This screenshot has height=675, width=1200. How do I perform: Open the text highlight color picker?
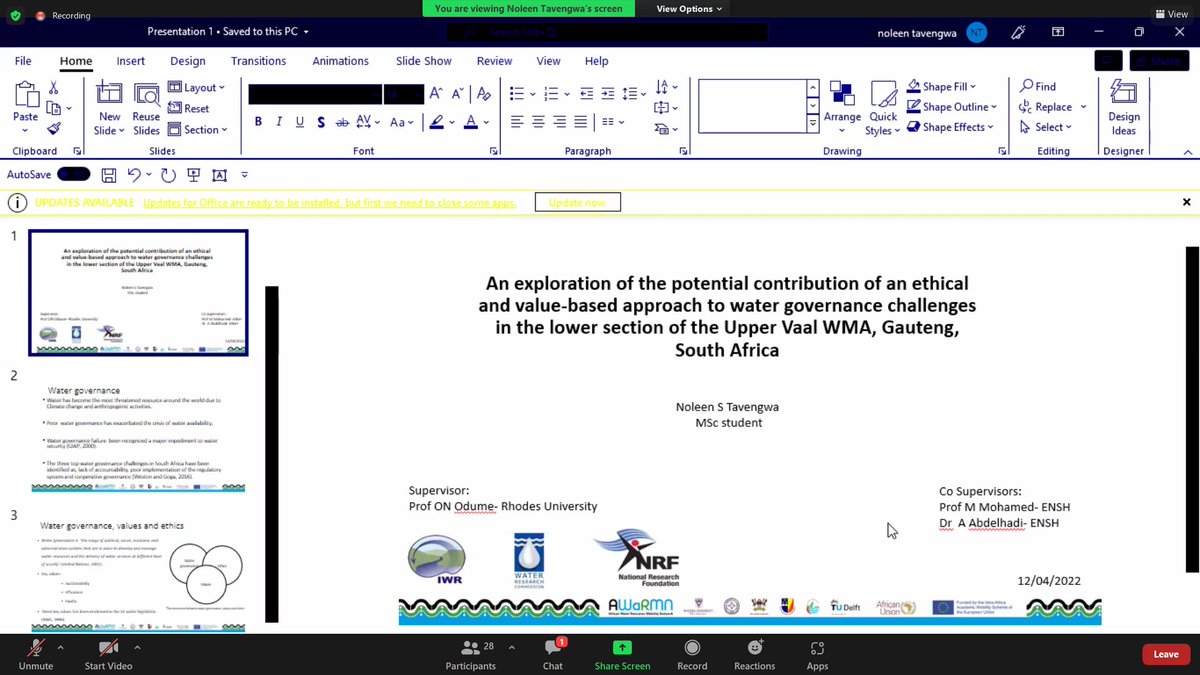437,122
